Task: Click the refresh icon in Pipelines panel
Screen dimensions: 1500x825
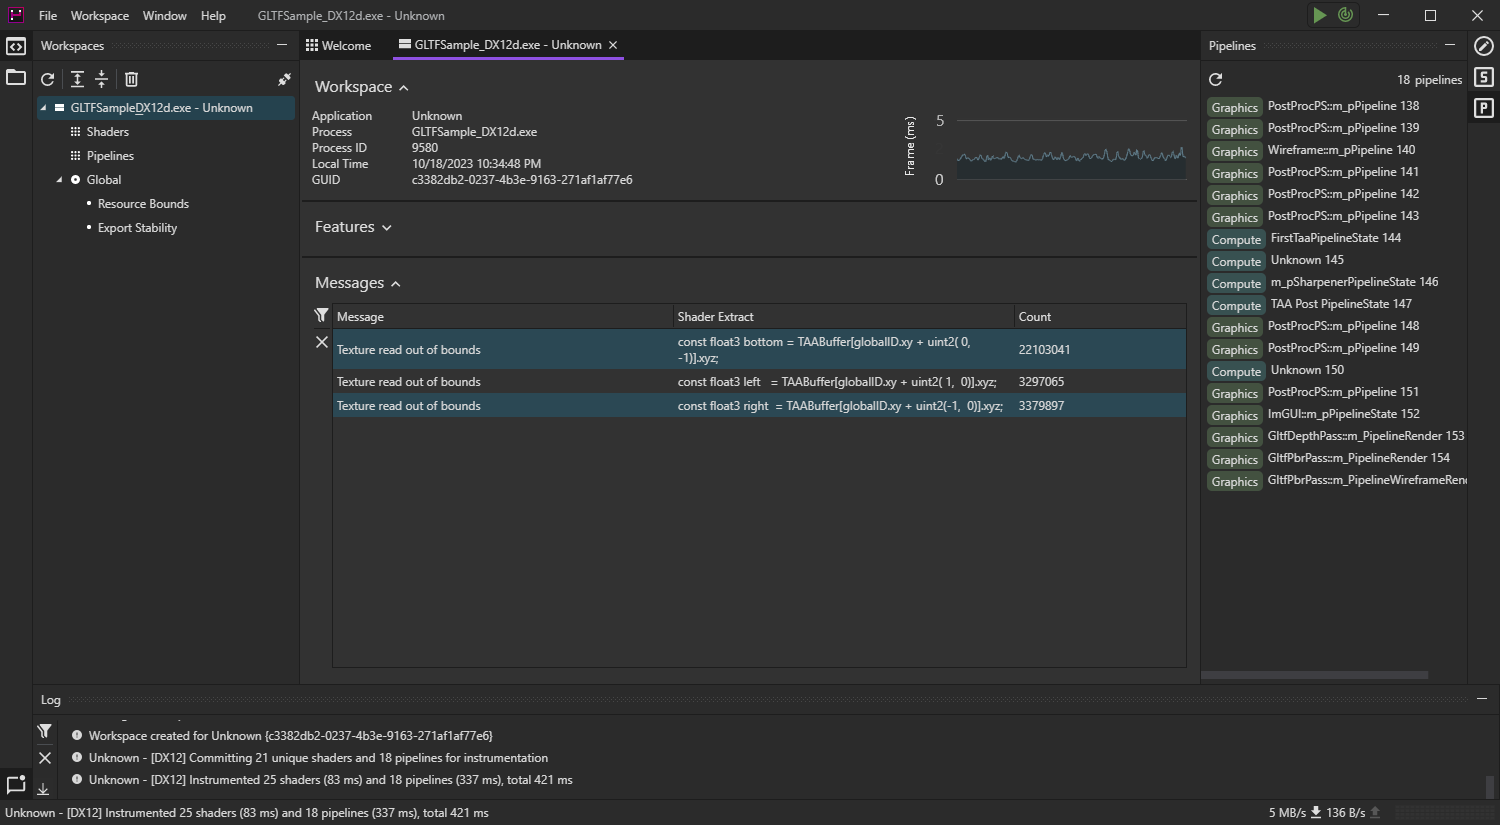Action: pyautogui.click(x=1216, y=80)
